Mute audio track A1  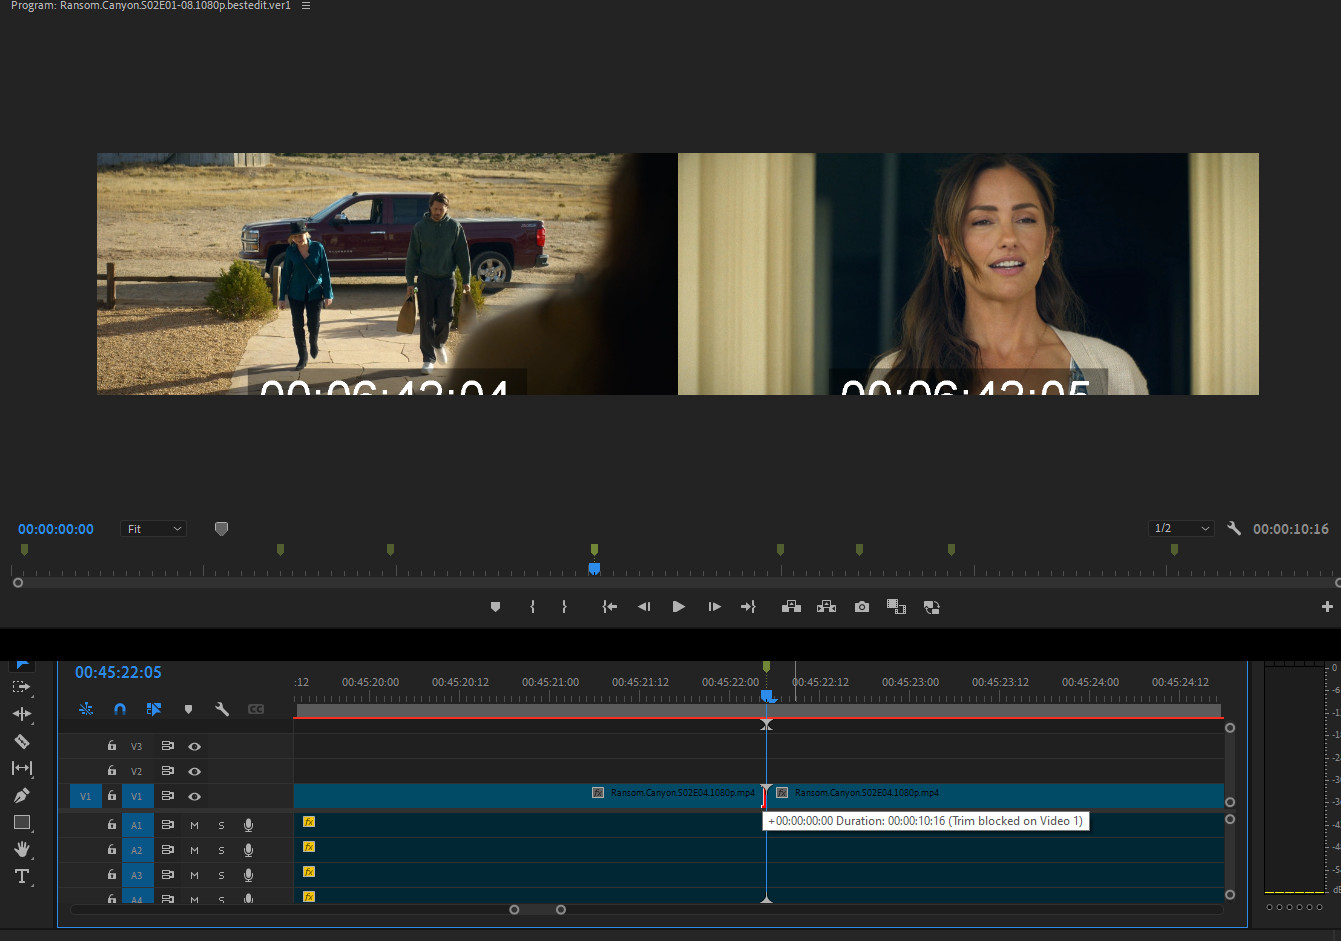194,825
